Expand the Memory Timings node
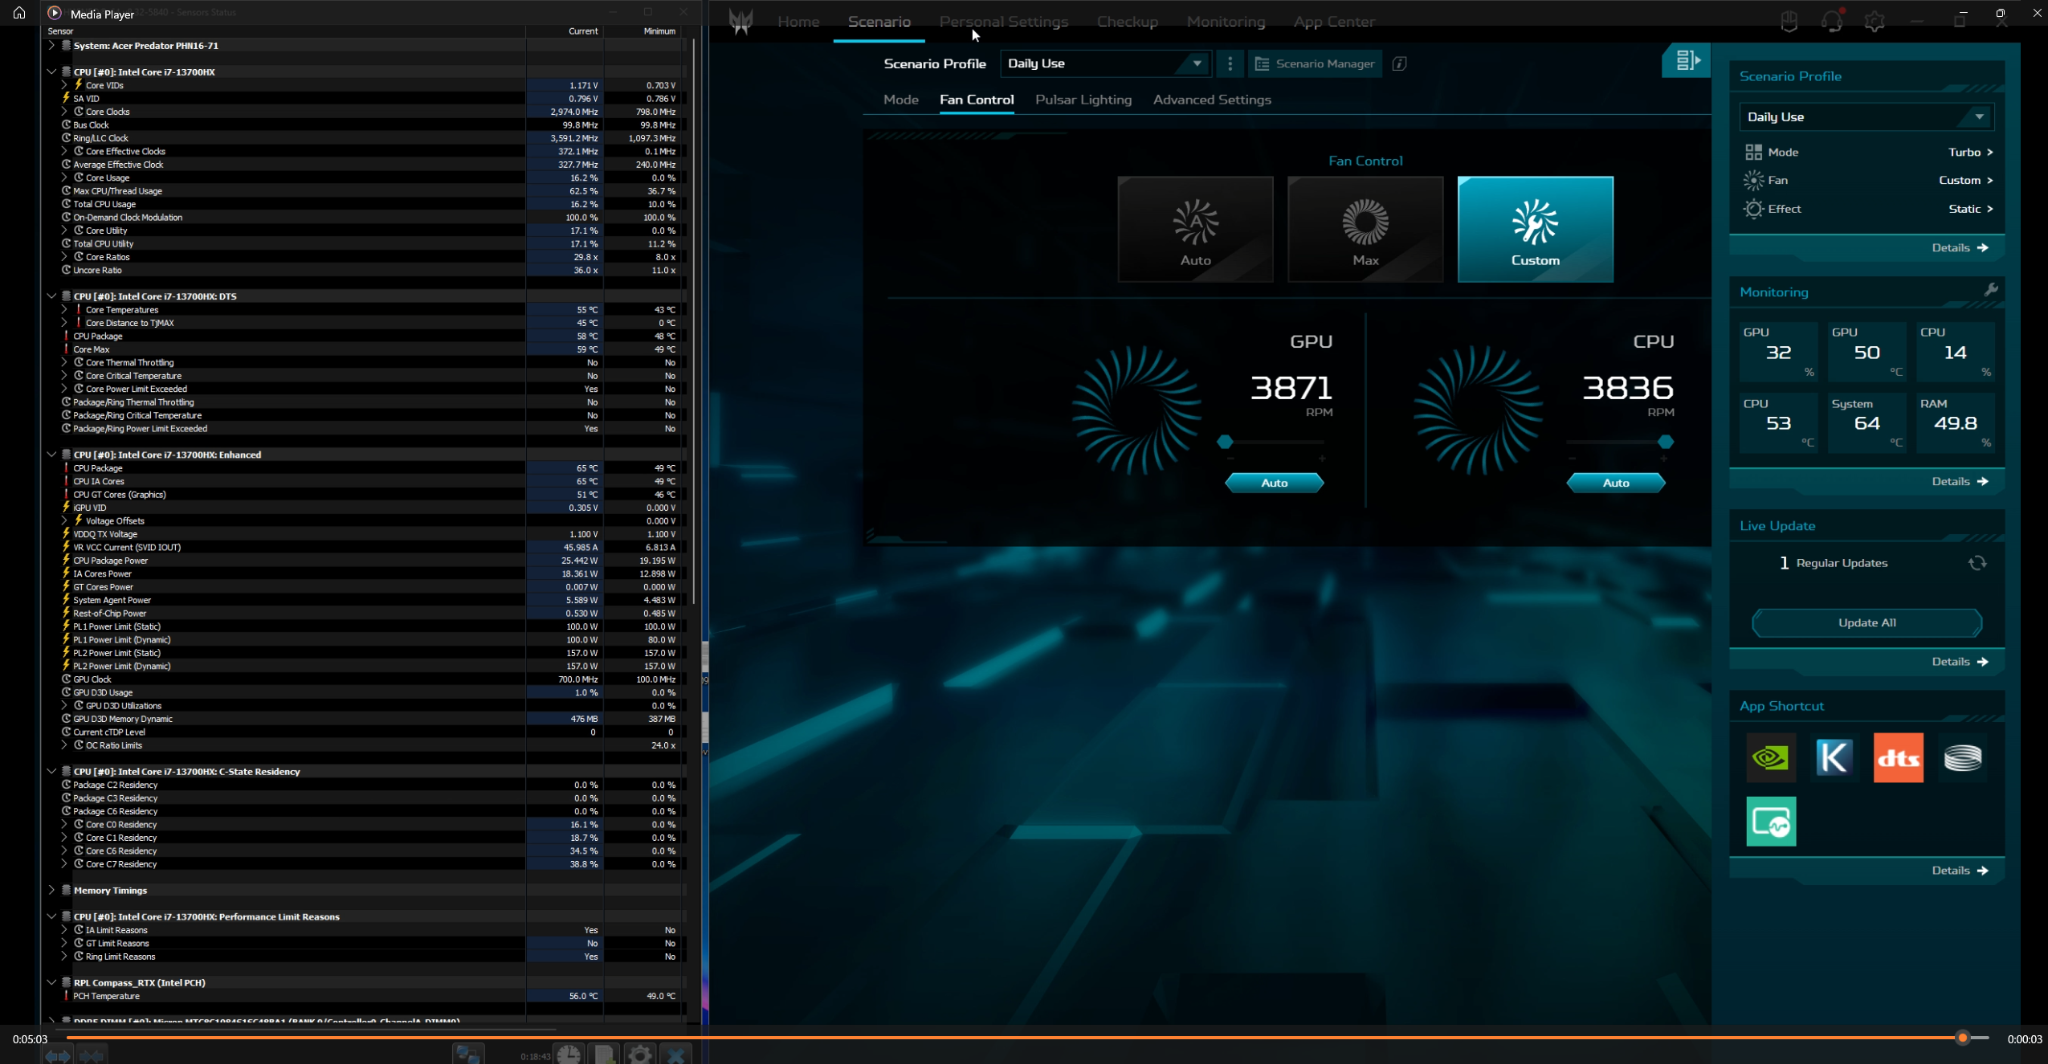The height and width of the screenshot is (1064, 2048). click(x=51, y=890)
